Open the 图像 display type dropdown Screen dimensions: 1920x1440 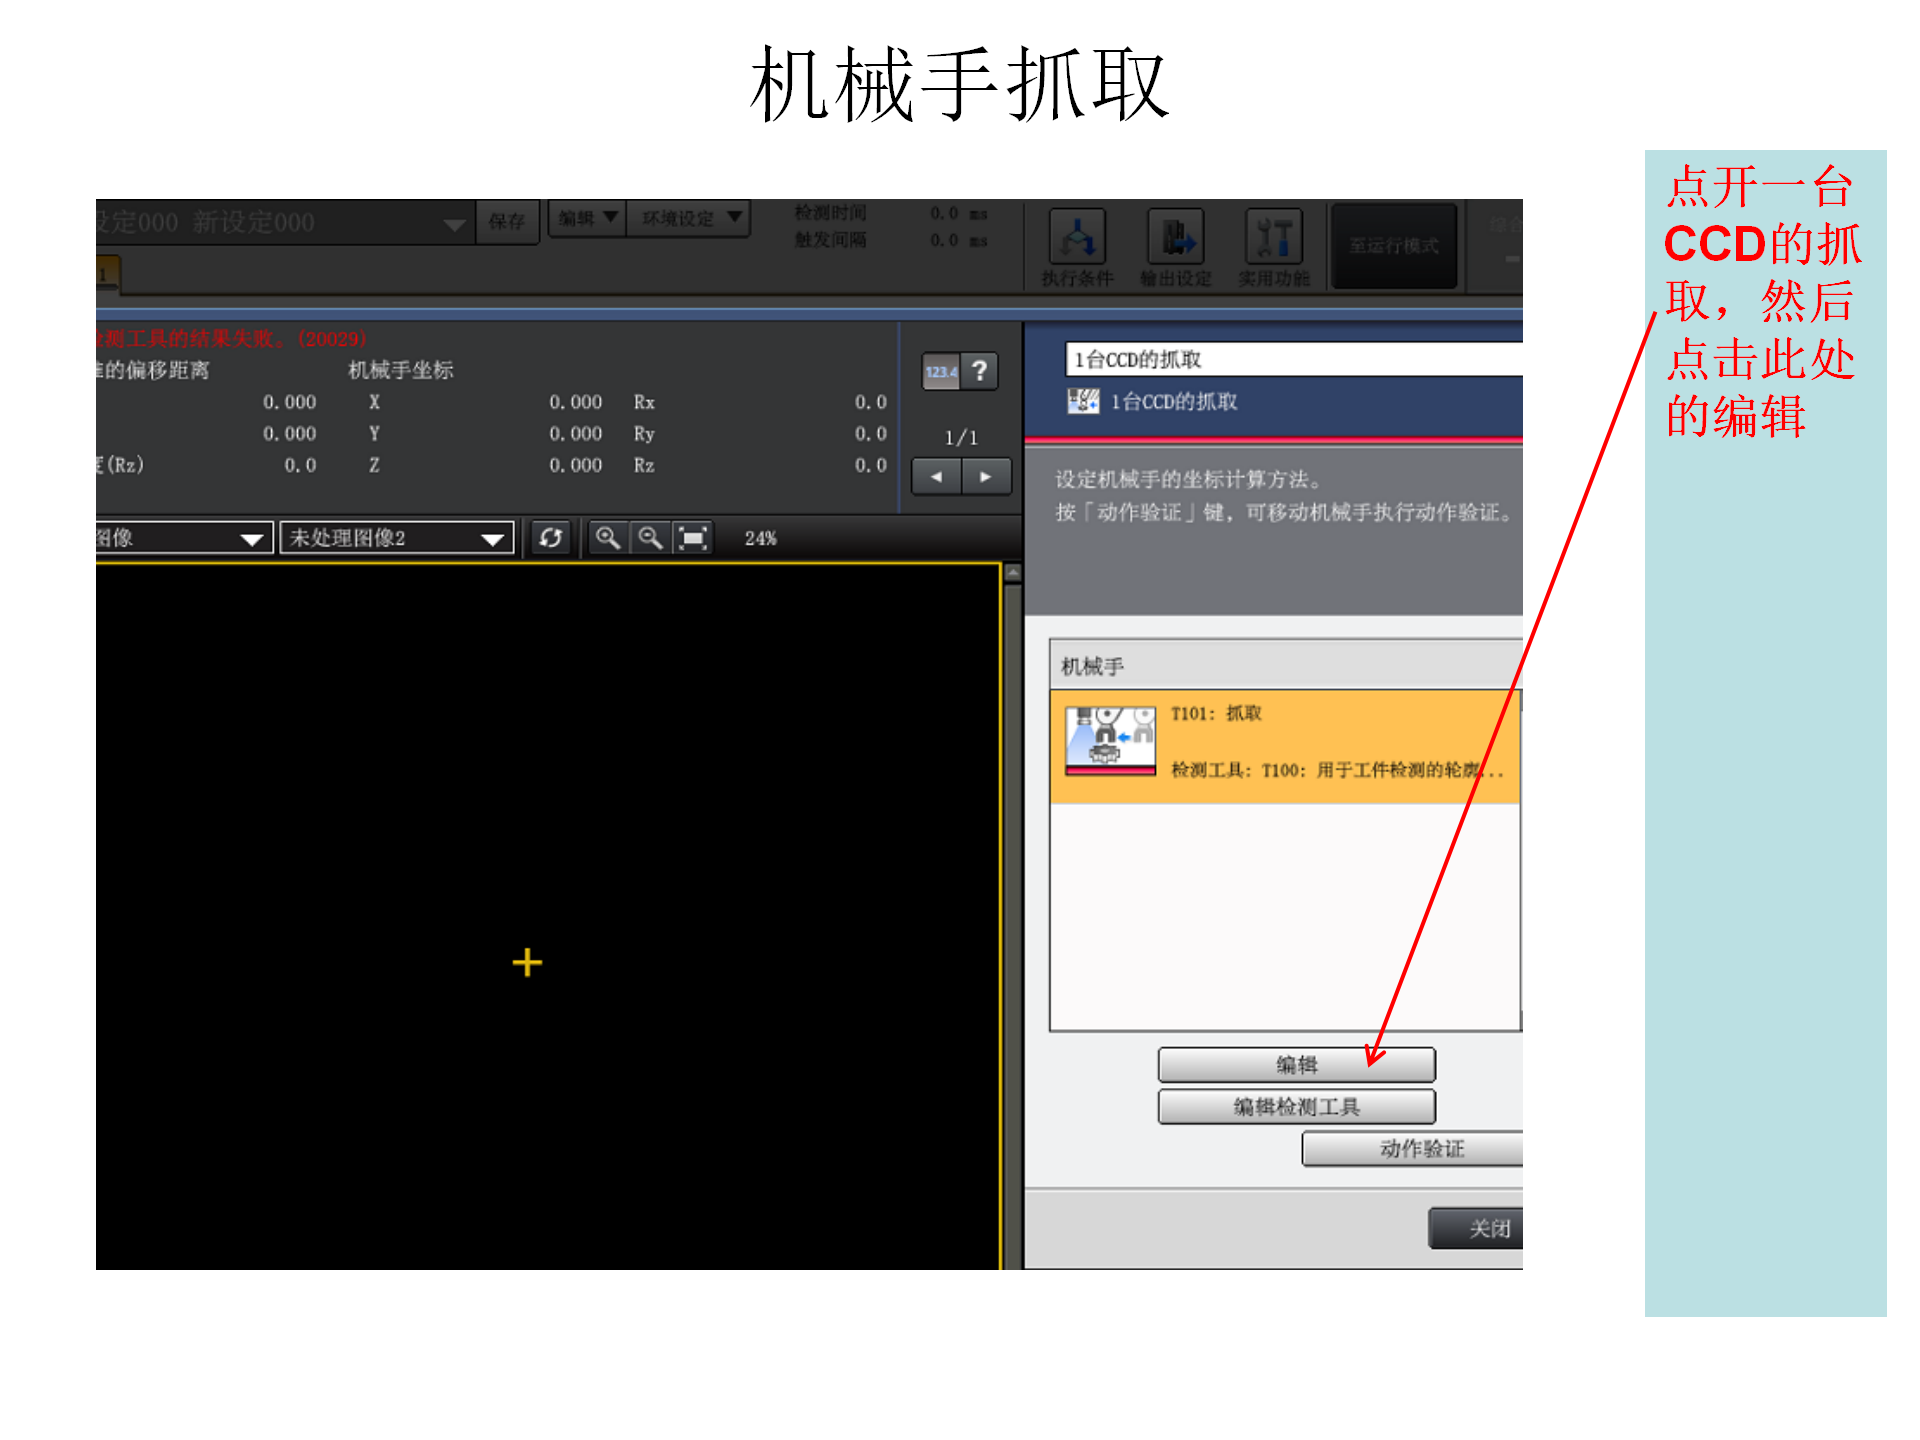click(x=184, y=538)
